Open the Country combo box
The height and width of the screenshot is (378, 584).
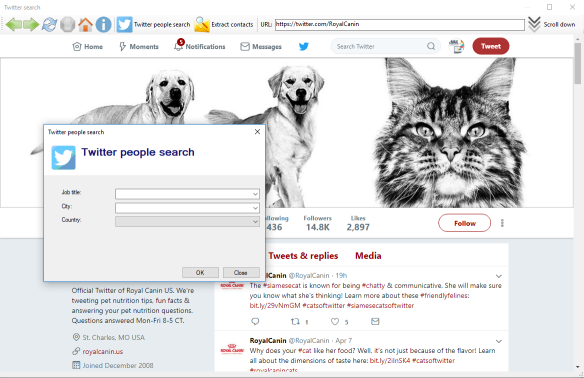(x=187, y=221)
